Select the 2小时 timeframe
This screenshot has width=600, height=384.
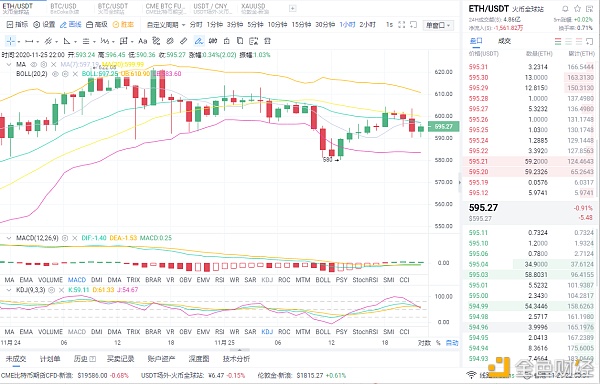368,24
